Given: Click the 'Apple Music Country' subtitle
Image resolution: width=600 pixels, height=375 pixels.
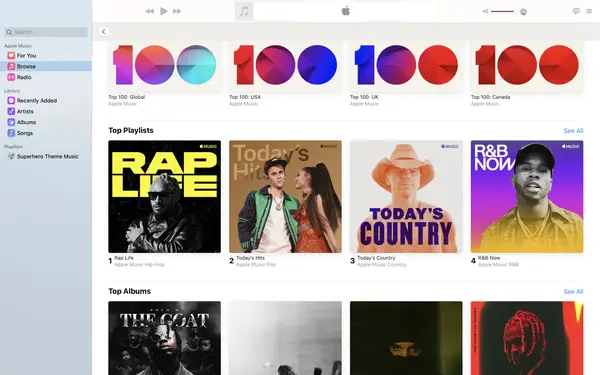Looking at the screenshot, I should click(382, 264).
